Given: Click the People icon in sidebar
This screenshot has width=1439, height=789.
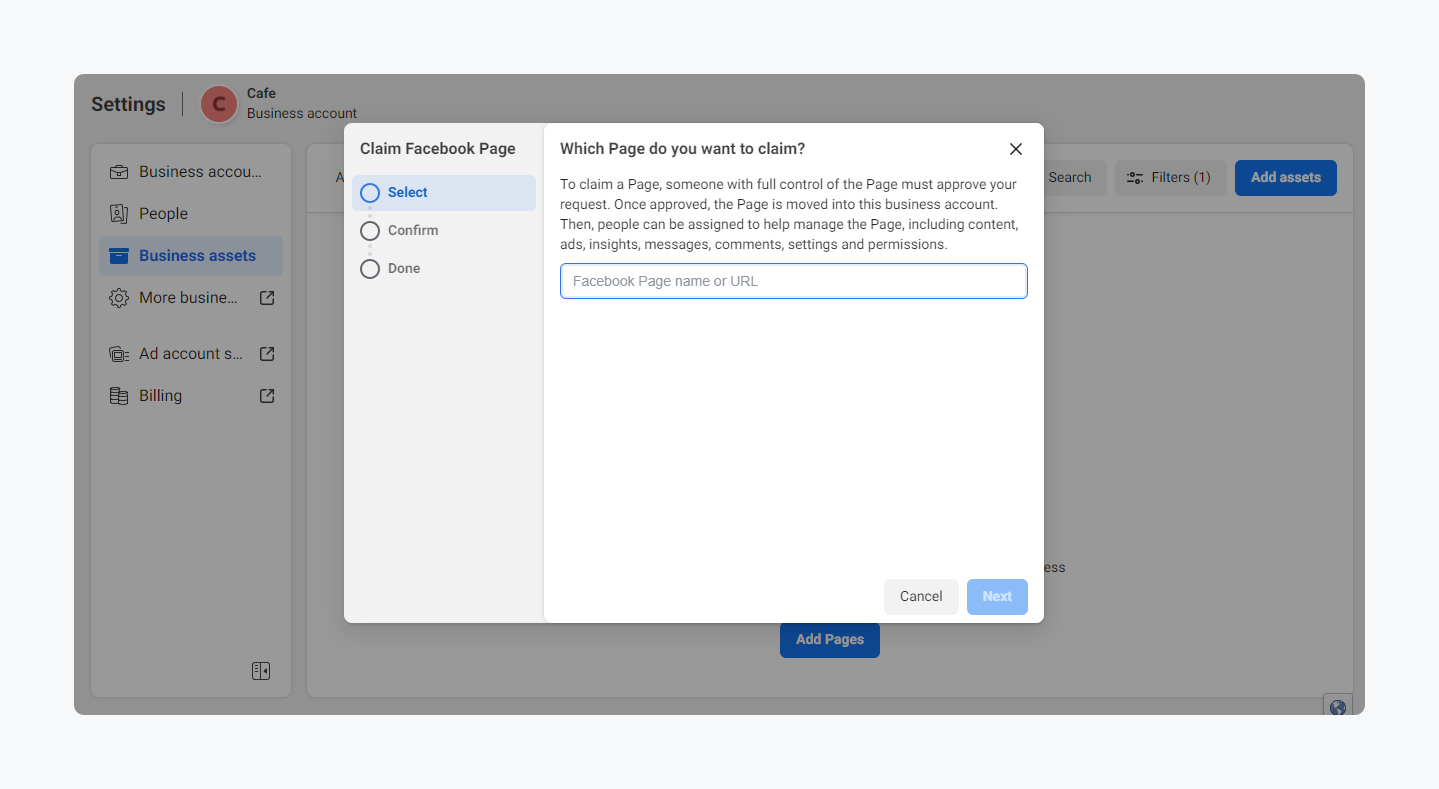Looking at the screenshot, I should (x=119, y=214).
